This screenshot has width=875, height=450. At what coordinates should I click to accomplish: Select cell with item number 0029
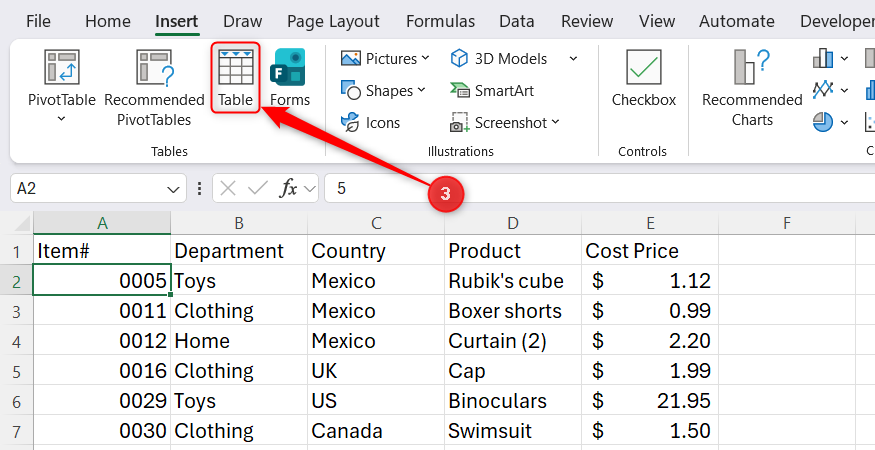pyautogui.click(x=102, y=401)
